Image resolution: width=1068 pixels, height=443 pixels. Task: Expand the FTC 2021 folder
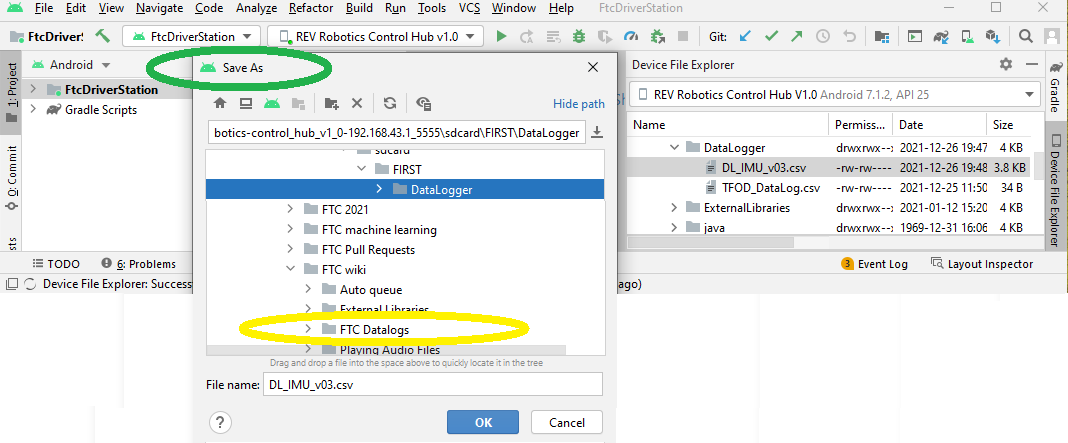pos(290,209)
